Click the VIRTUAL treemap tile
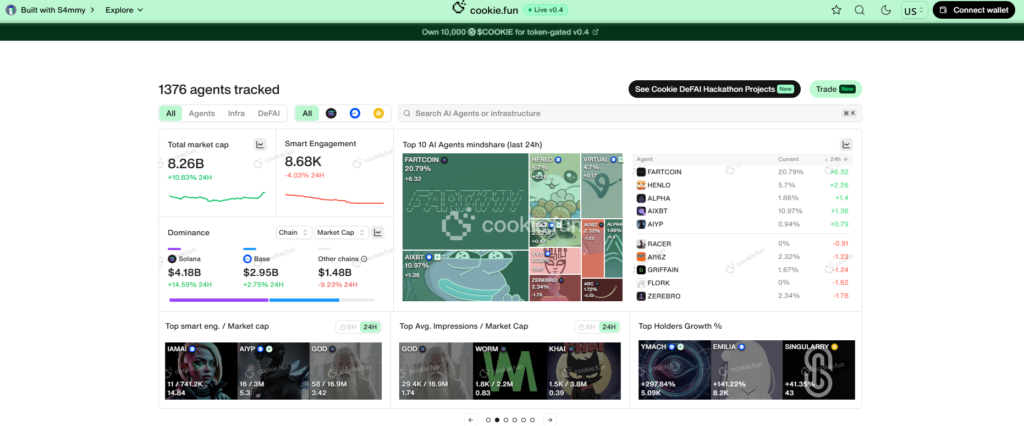 [x=601, y=186]
